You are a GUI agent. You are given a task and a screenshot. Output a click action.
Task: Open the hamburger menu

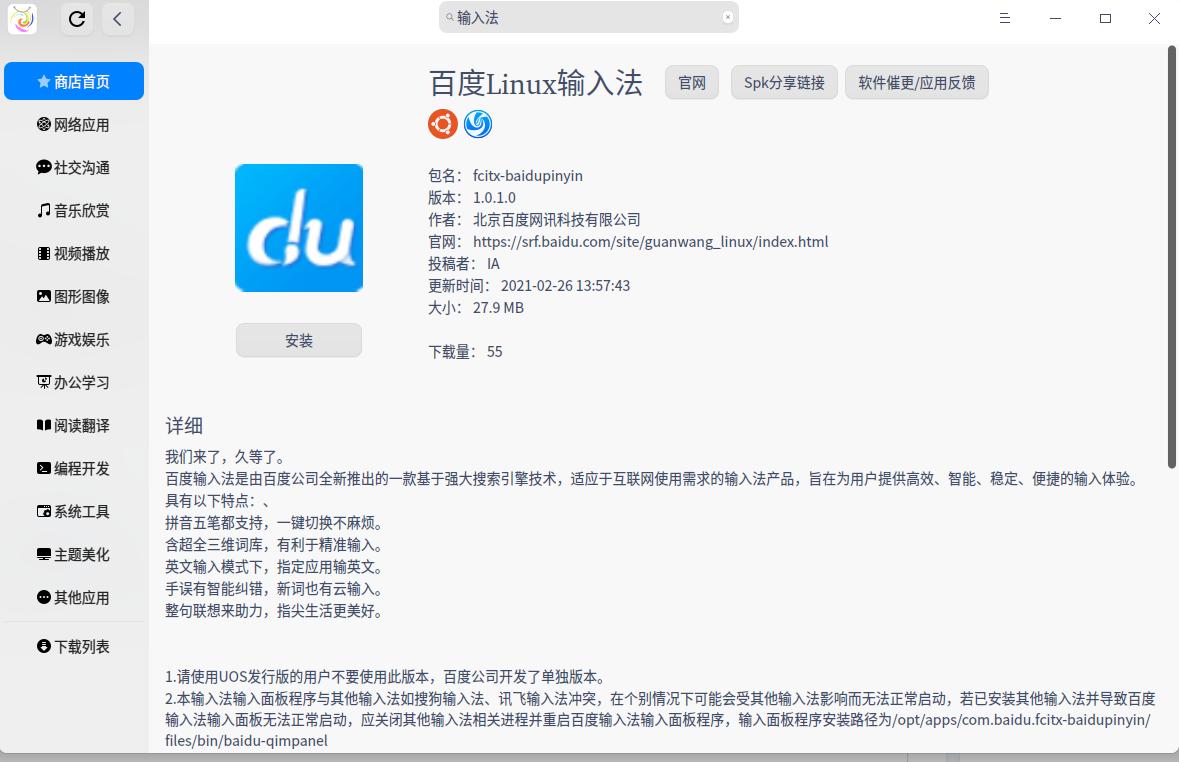click(1004, 18)
